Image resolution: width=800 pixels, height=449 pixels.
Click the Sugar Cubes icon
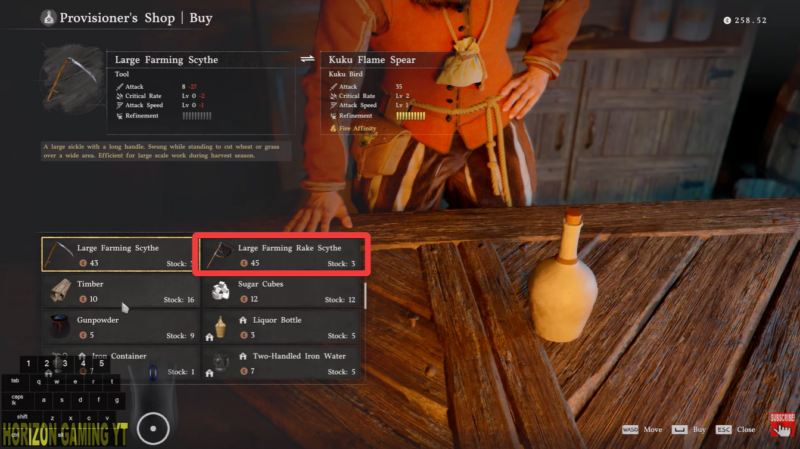click(x=220, y=291)
